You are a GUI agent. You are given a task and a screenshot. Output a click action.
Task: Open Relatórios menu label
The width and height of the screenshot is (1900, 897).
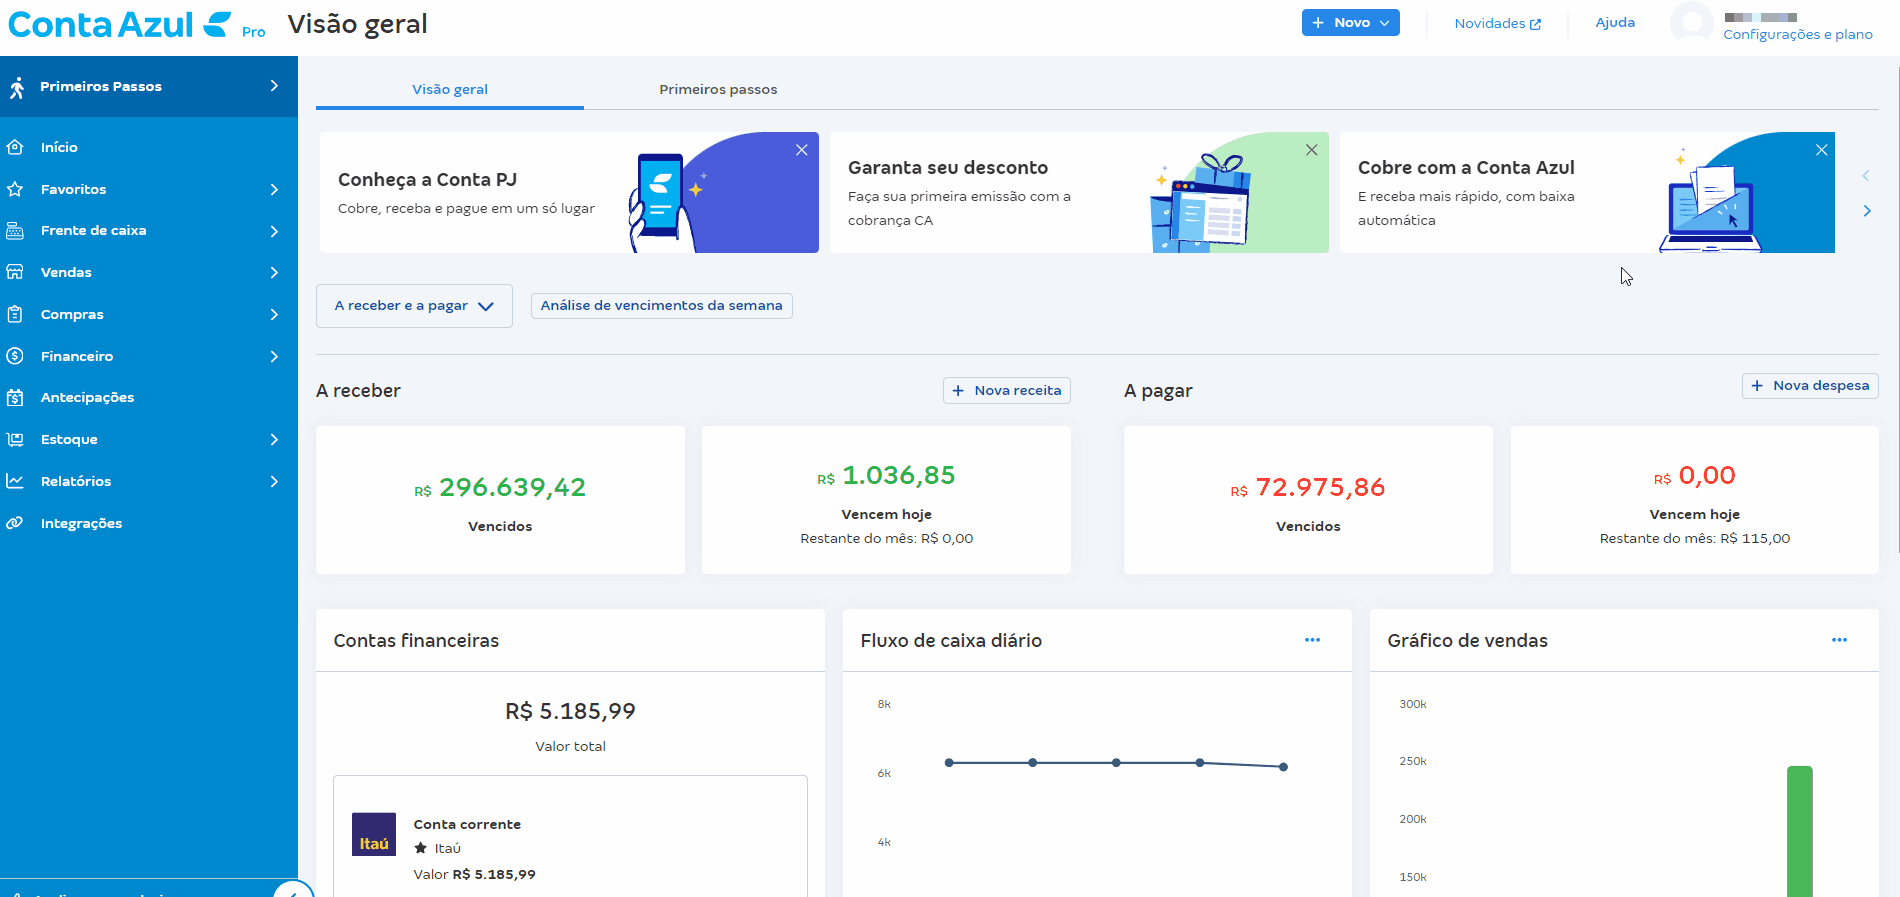coord(76,481)
